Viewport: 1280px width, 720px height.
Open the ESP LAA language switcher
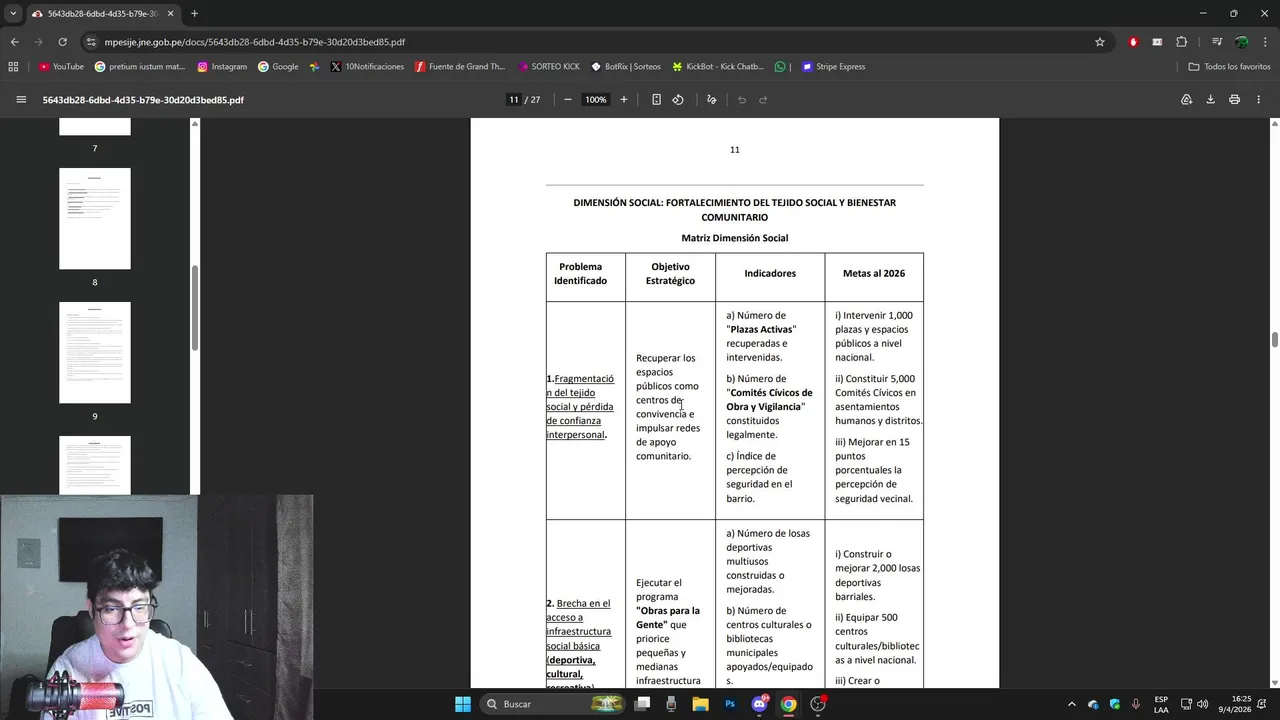click(1161, 704)
